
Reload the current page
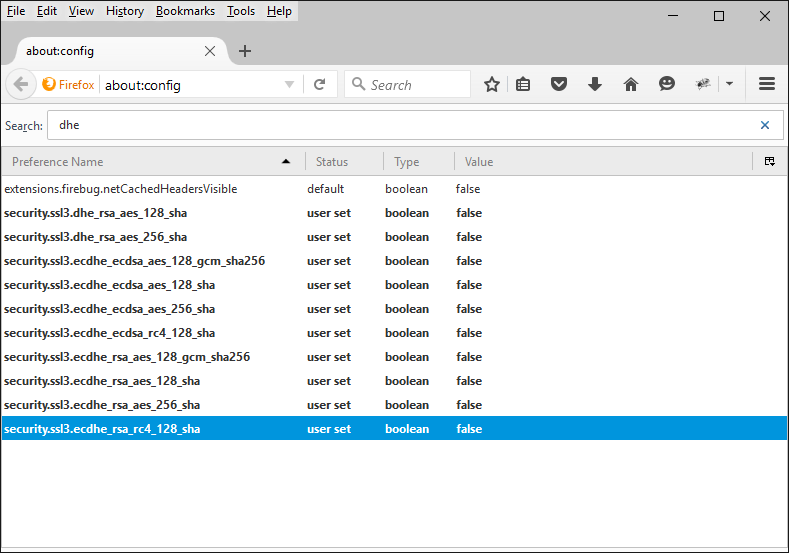319,85
